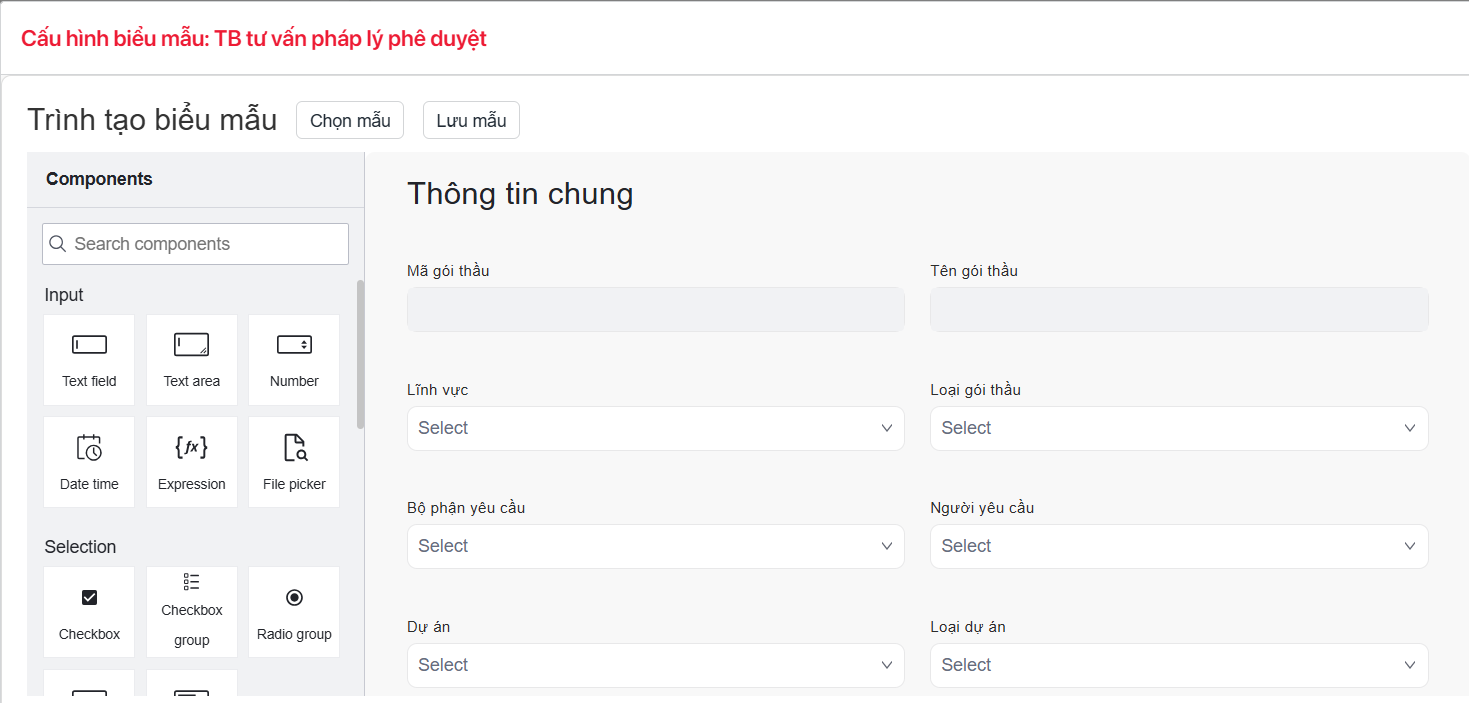The height and width of the screenshot is (703, 1469).
Task: Pick the Checkbox group component icon
Action: (191, 582)
